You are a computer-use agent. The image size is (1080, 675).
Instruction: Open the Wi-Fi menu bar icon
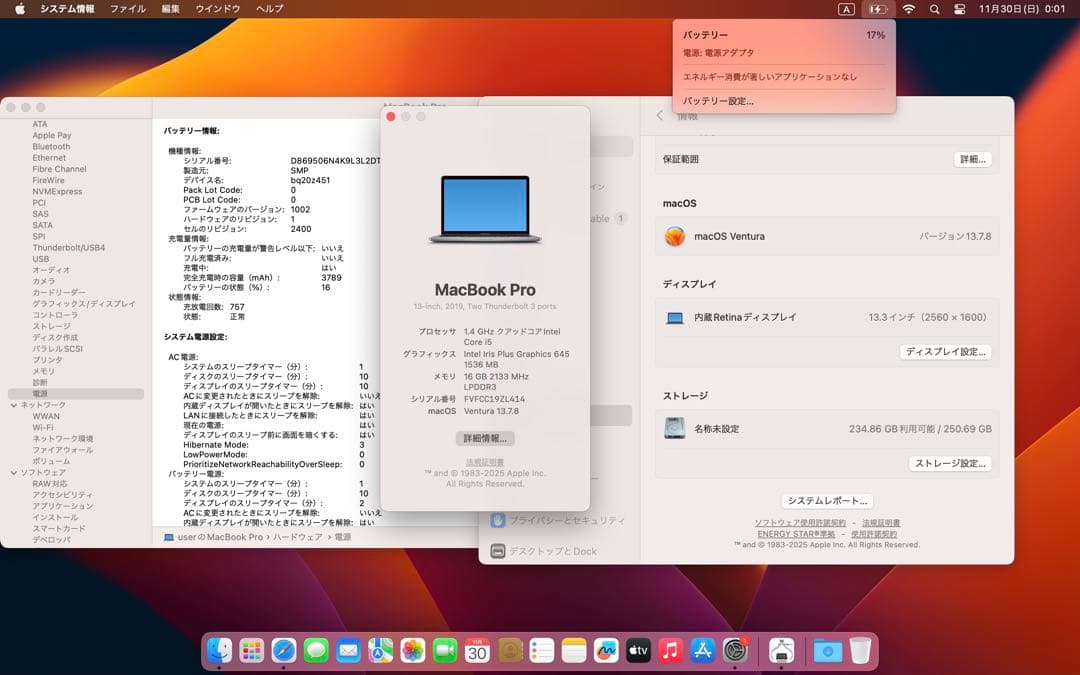(908, 9)
